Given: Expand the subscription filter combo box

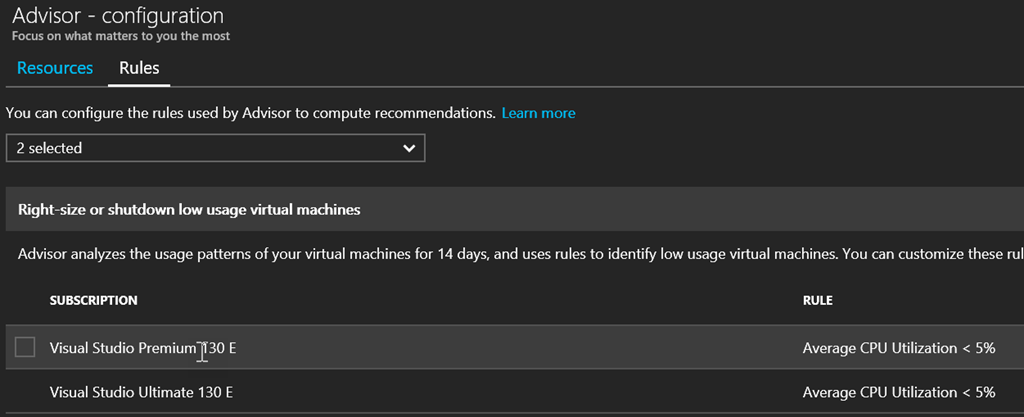Looking at the screenshot, I should tap(215, 148).
